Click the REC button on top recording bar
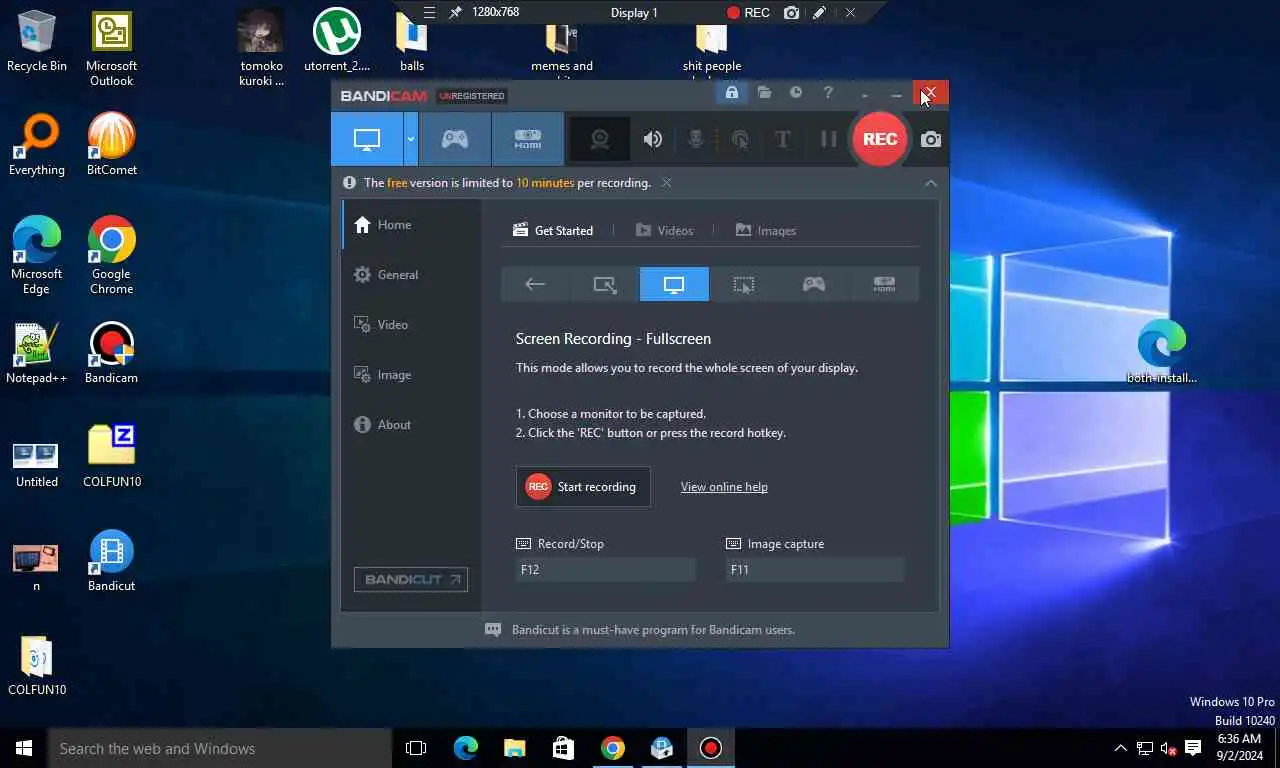Viewport: 1280px width, 768px height. coord(748,13)
